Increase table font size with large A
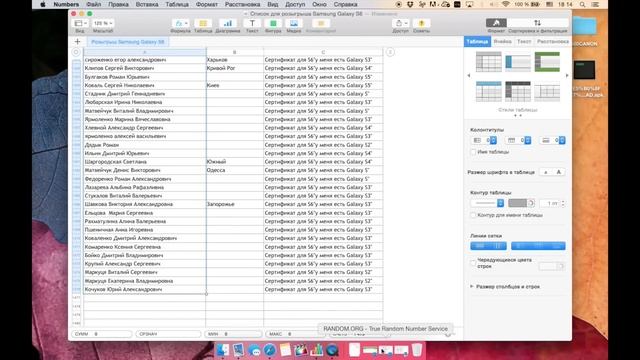The height and width of the screenshot is (360, 640). tap(559, 172)
